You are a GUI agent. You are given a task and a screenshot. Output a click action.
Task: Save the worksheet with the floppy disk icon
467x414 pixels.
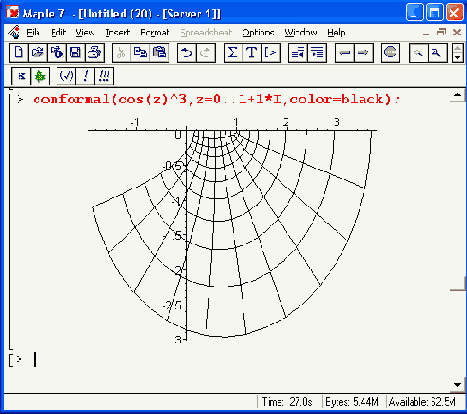pos(76,53)
